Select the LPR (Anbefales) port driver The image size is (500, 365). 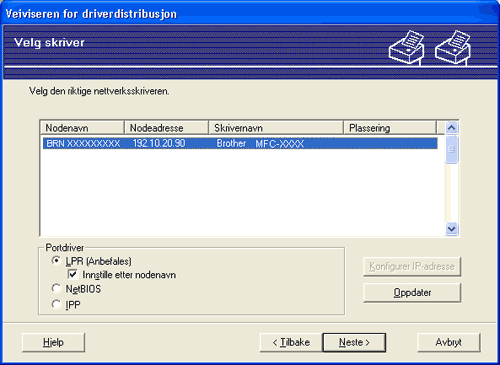tap(56, 261)
